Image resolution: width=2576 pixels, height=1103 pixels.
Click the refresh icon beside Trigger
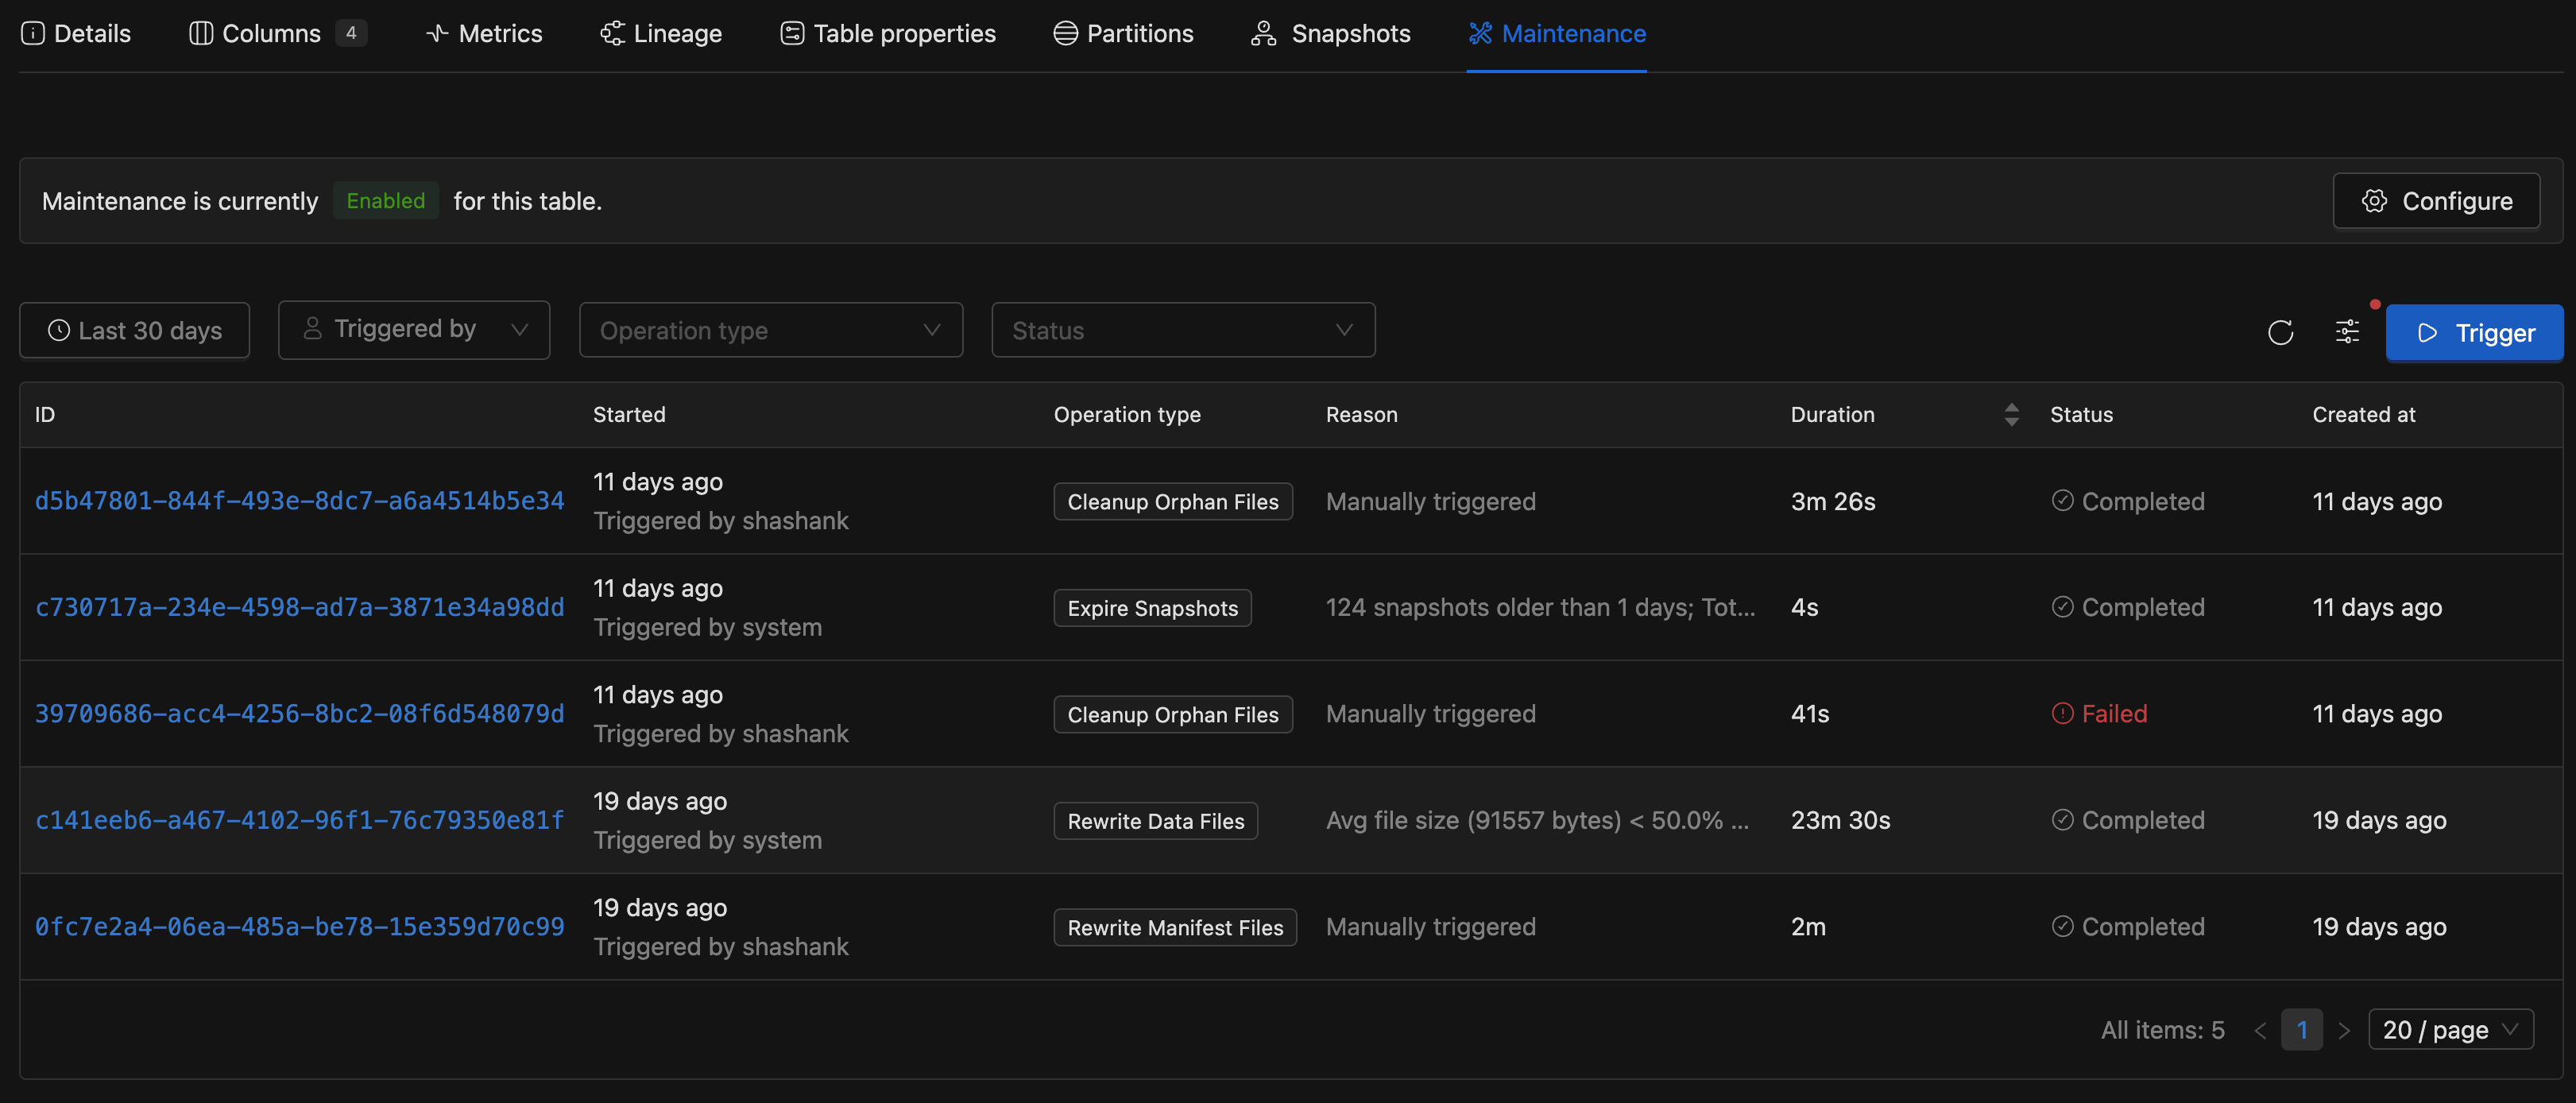coord(2280,332)
